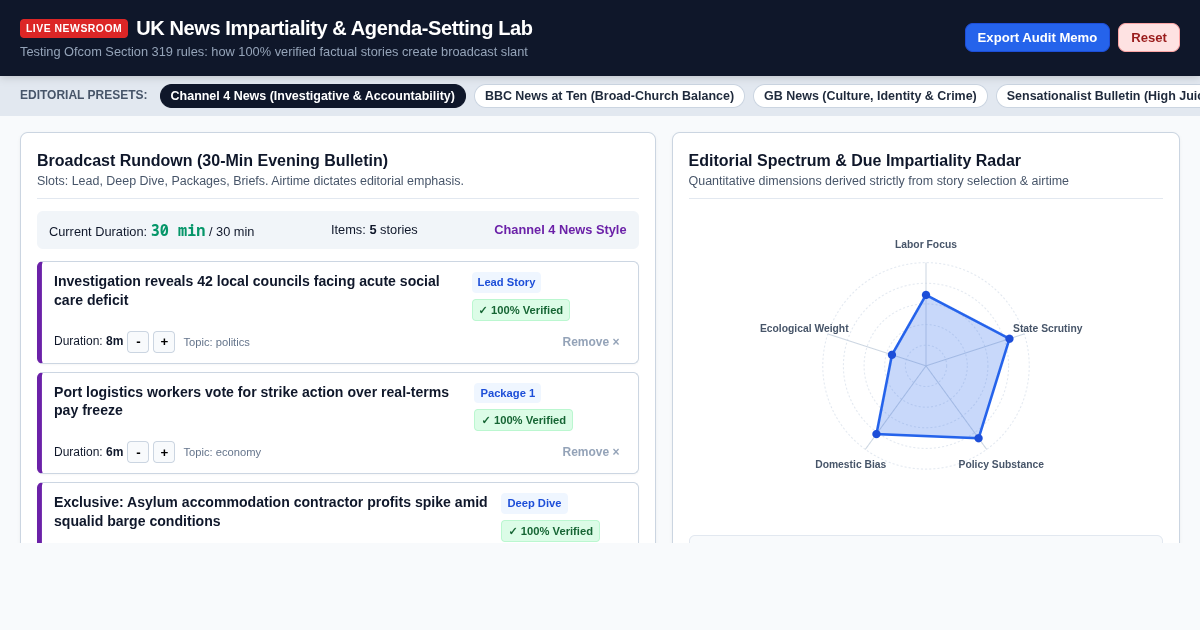Increase duration of port strike story
The width and height of the screenshot is (1200, 630).
click(x=164, y=452)
